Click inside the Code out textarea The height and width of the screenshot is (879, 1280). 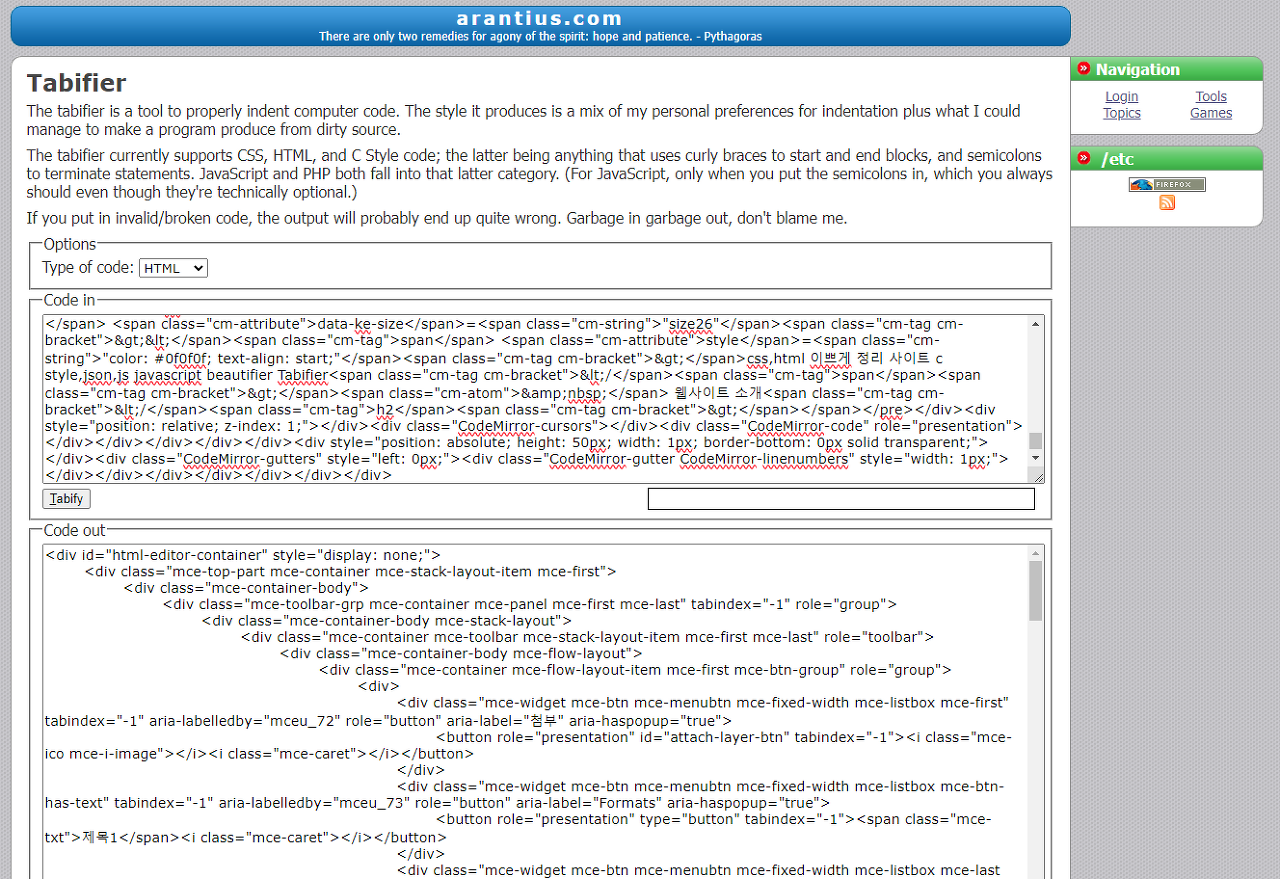point(535,712)
